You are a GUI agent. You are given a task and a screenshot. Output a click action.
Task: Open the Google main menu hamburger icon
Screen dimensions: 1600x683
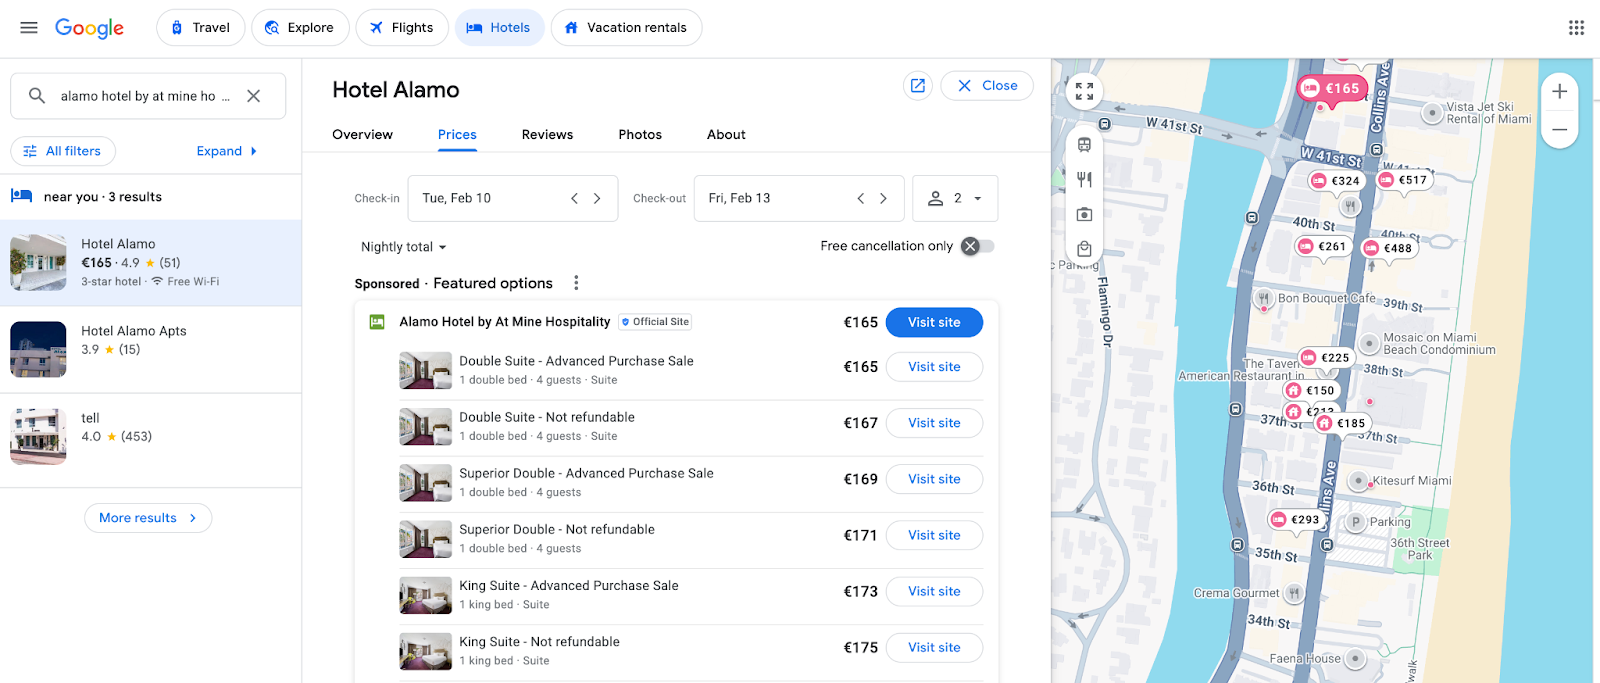pos(29,28)
